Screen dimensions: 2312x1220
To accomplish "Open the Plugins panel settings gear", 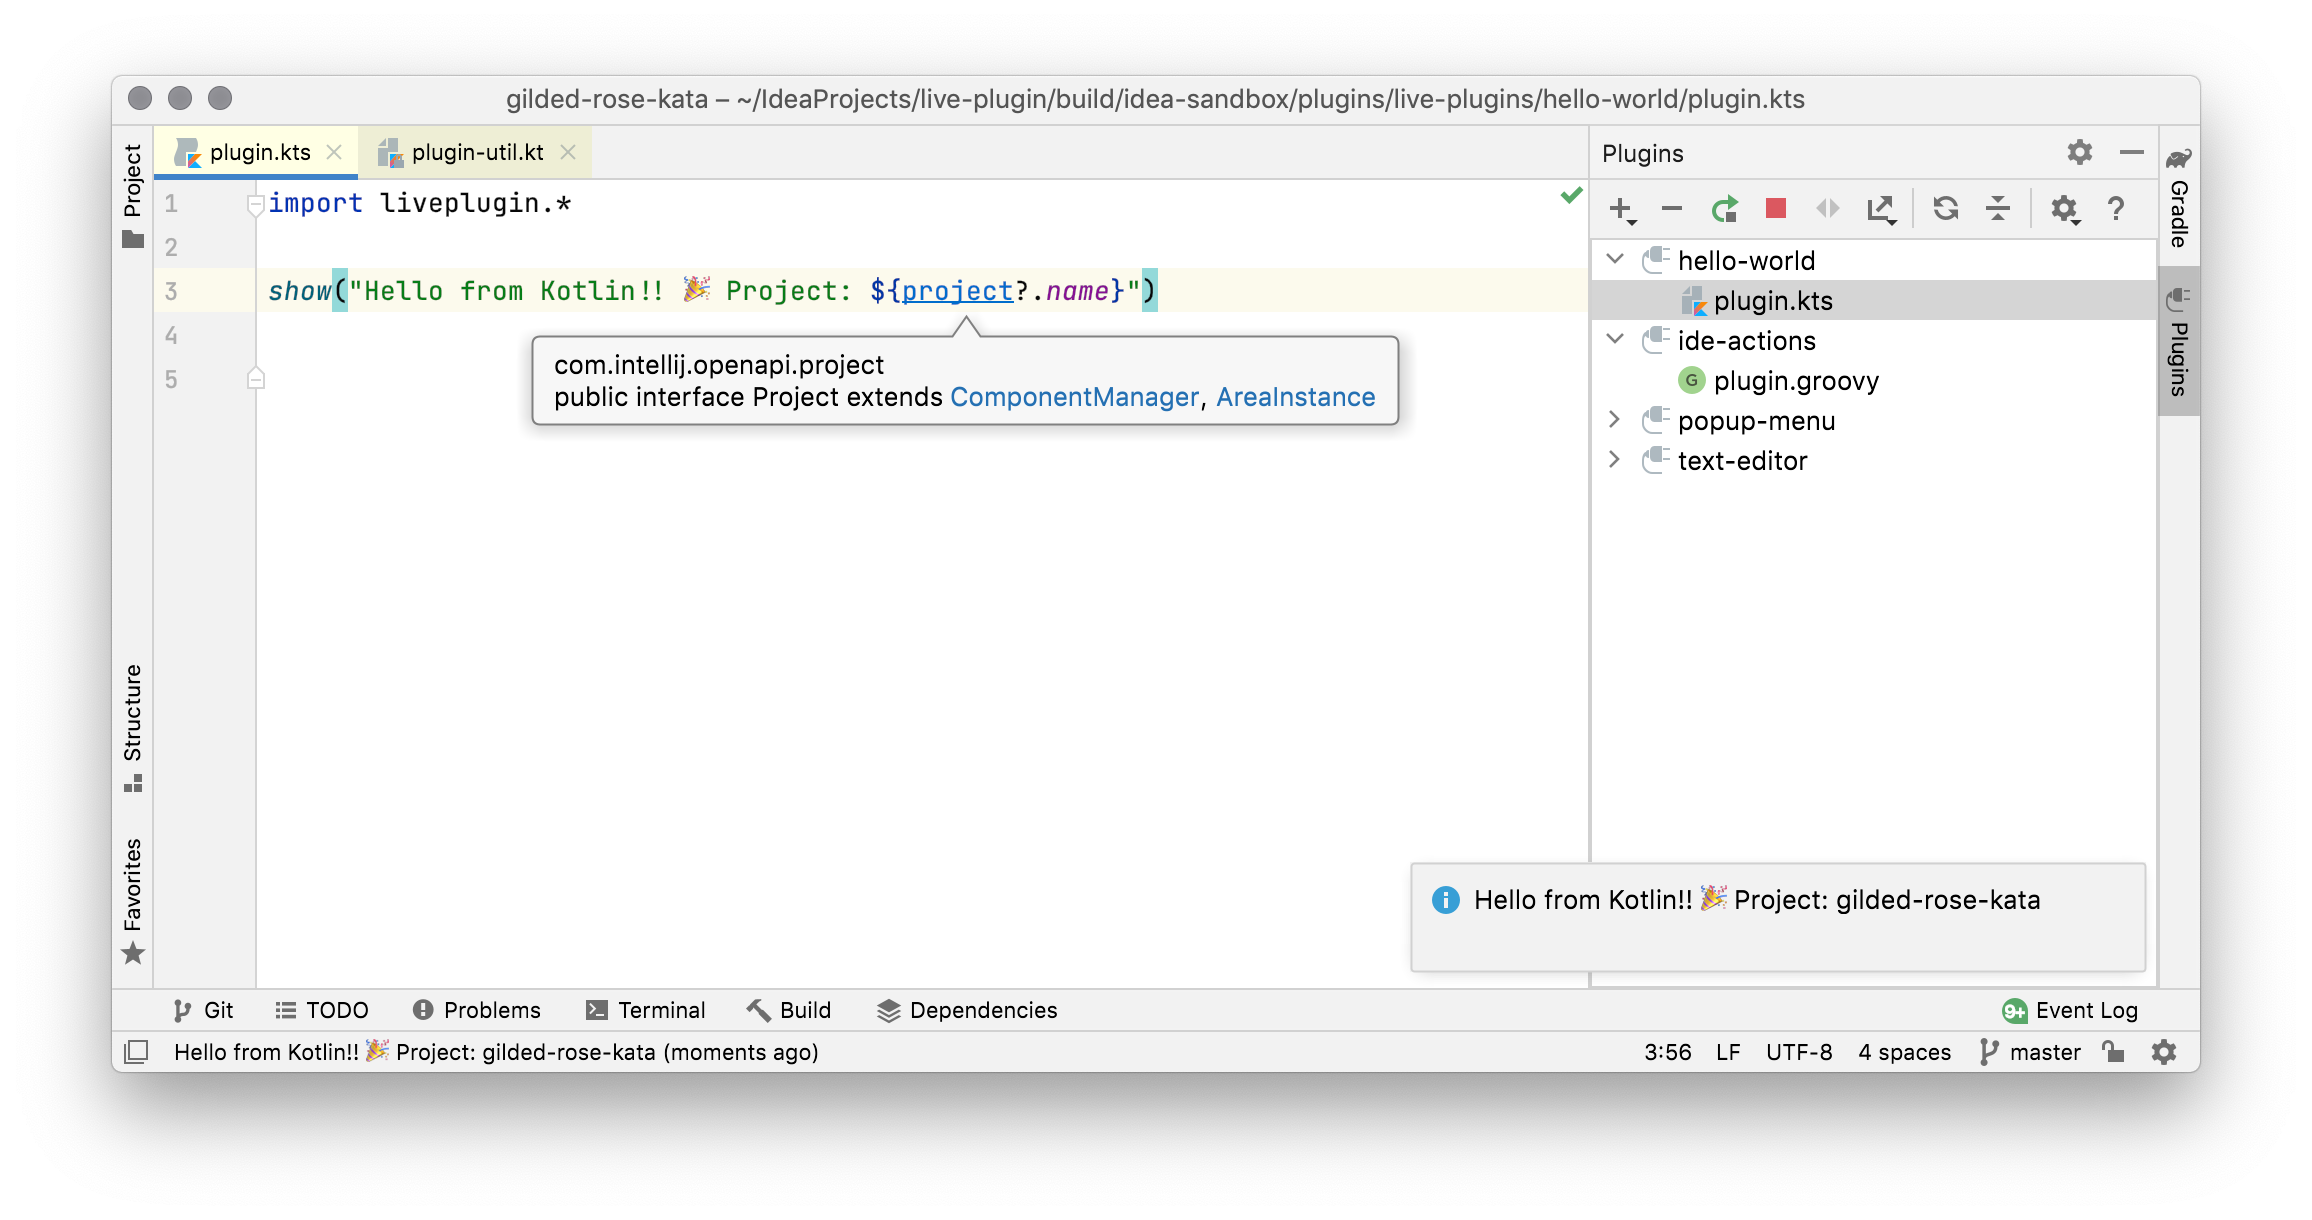I will (x=2079, y=152).
